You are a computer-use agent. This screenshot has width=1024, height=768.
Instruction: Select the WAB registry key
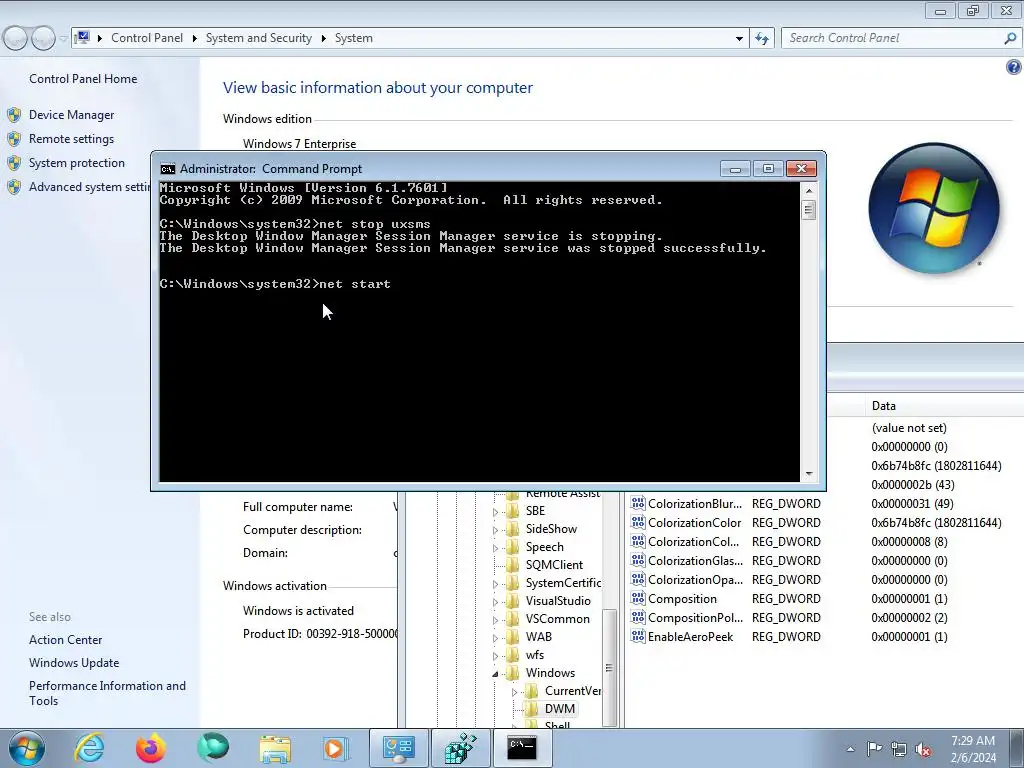539,637
